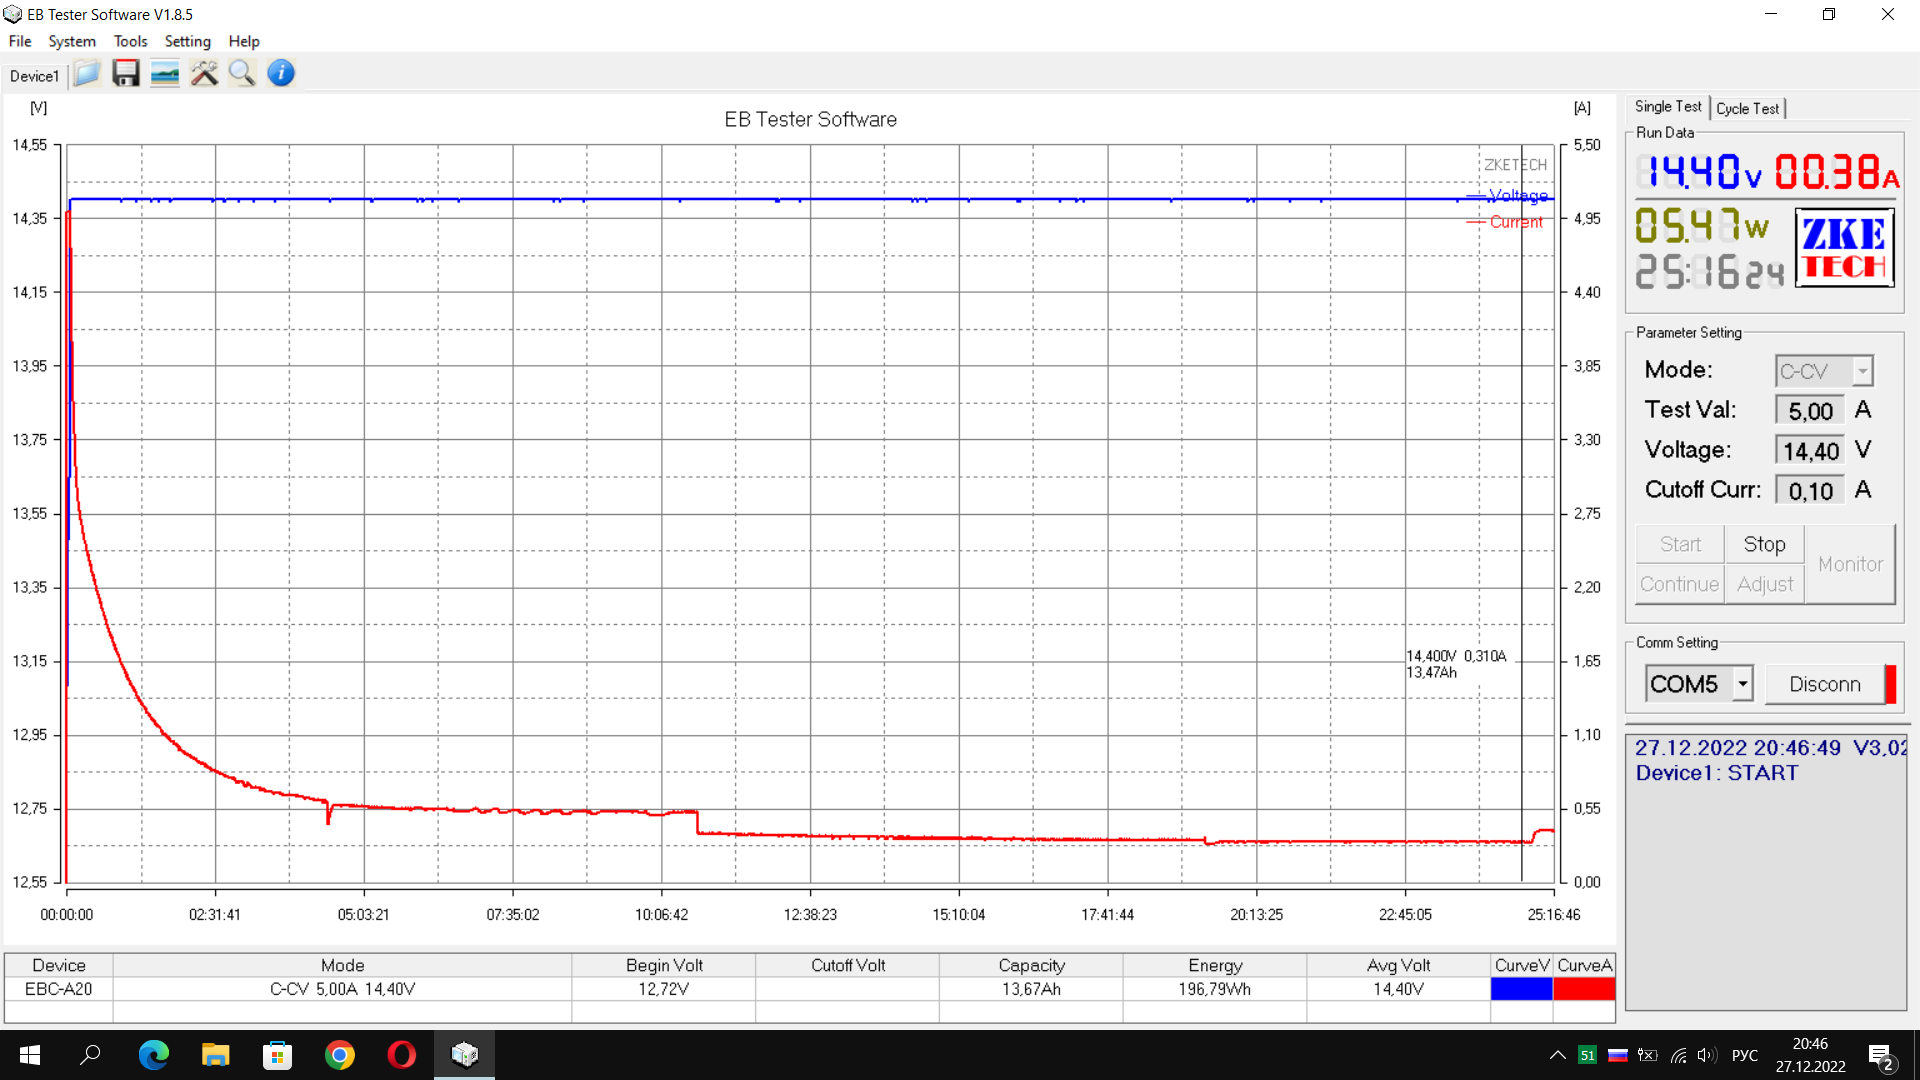
Task: Show hidden system tray icons chevron
Action: [x=1557, y=1055]
